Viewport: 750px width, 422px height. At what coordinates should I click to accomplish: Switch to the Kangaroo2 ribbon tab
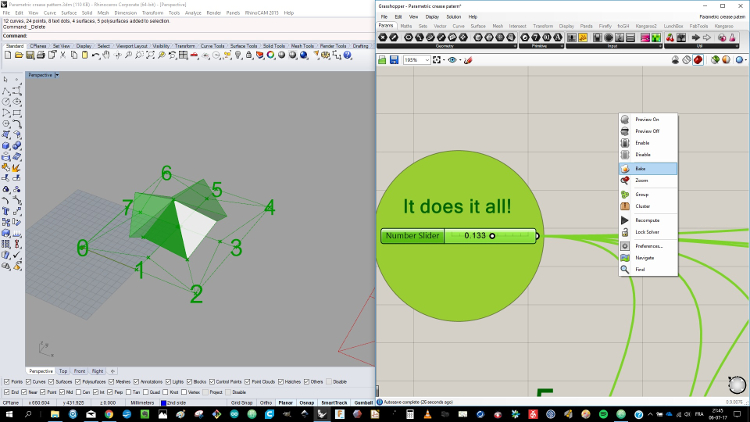[x=646, y=26]
